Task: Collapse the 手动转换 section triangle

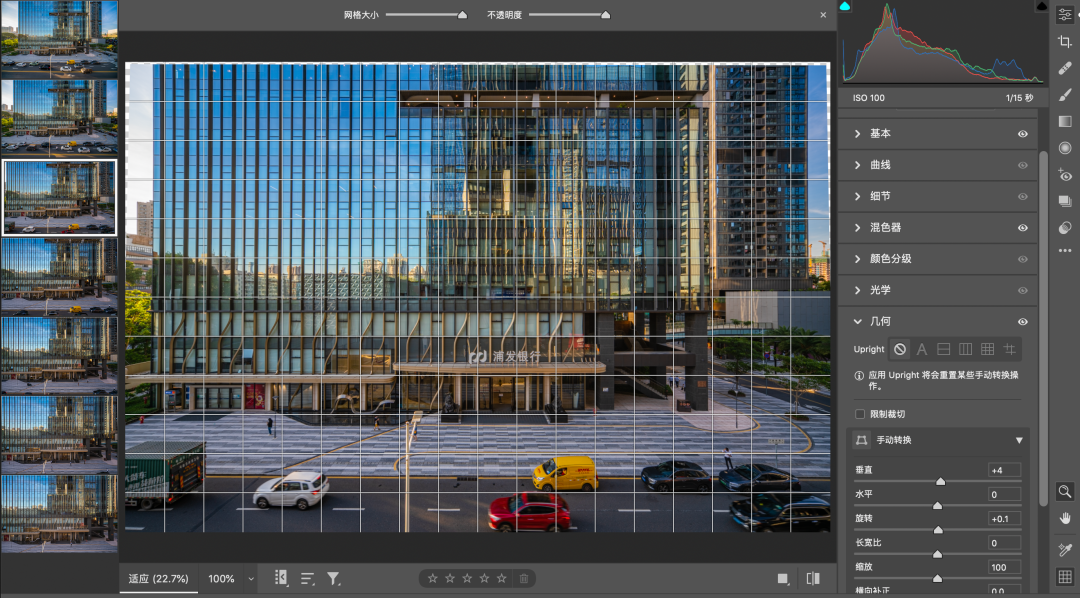Action: coord(1019,440)
